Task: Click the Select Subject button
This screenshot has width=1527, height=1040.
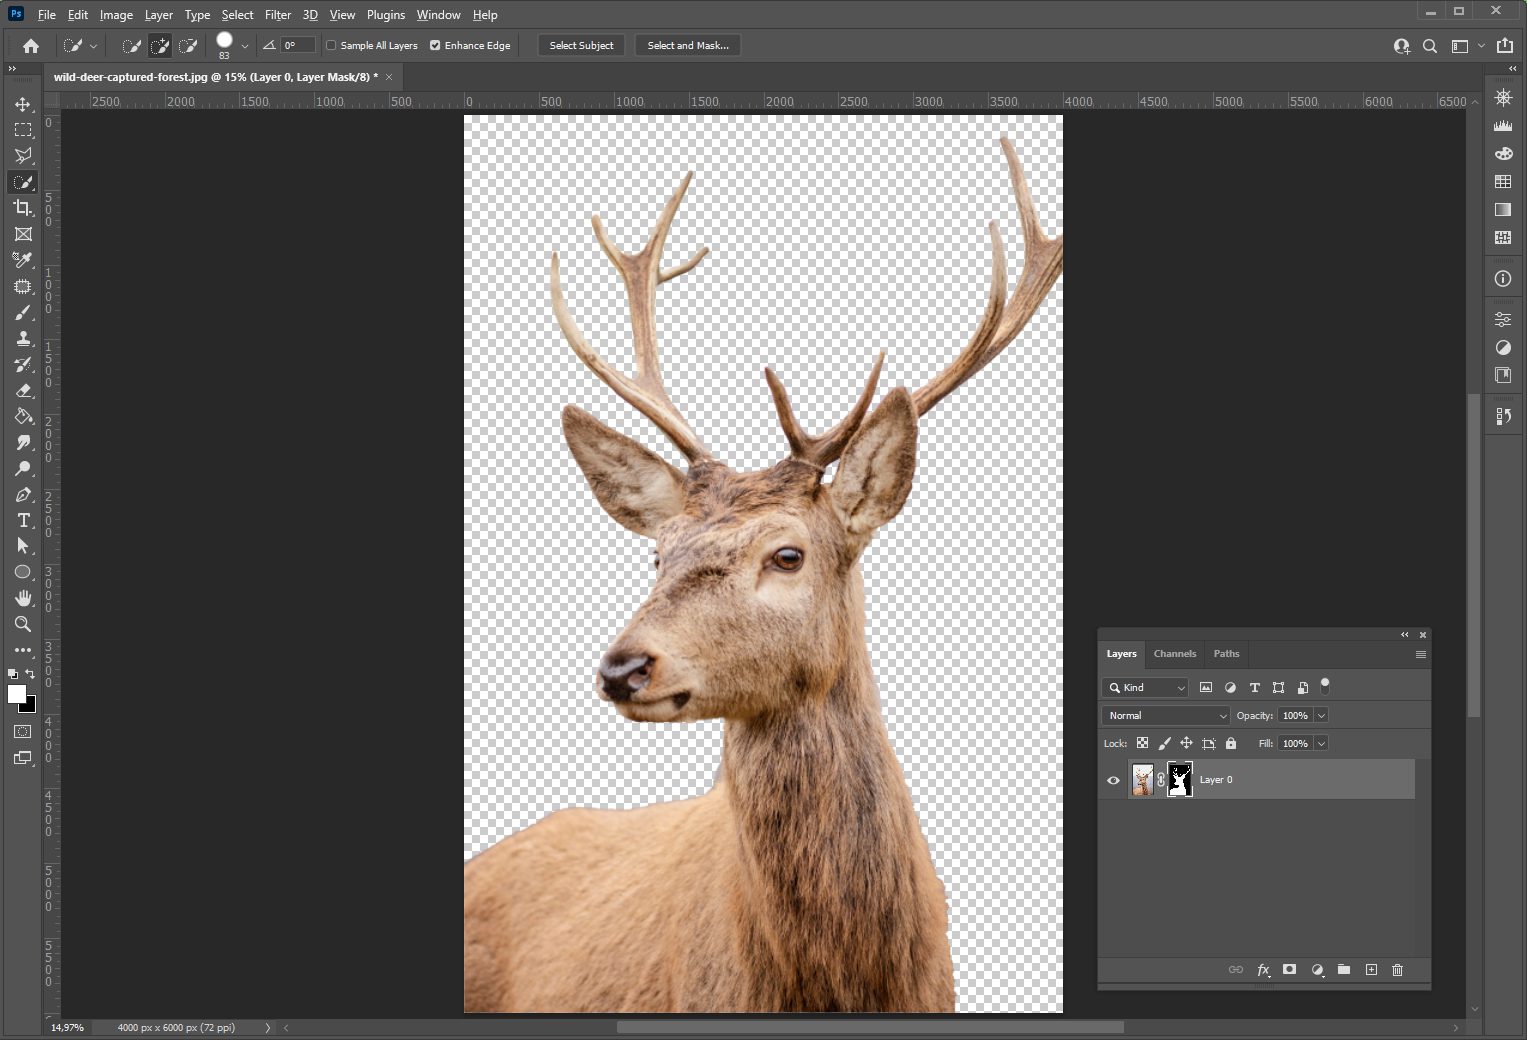Action: [581, 45]
